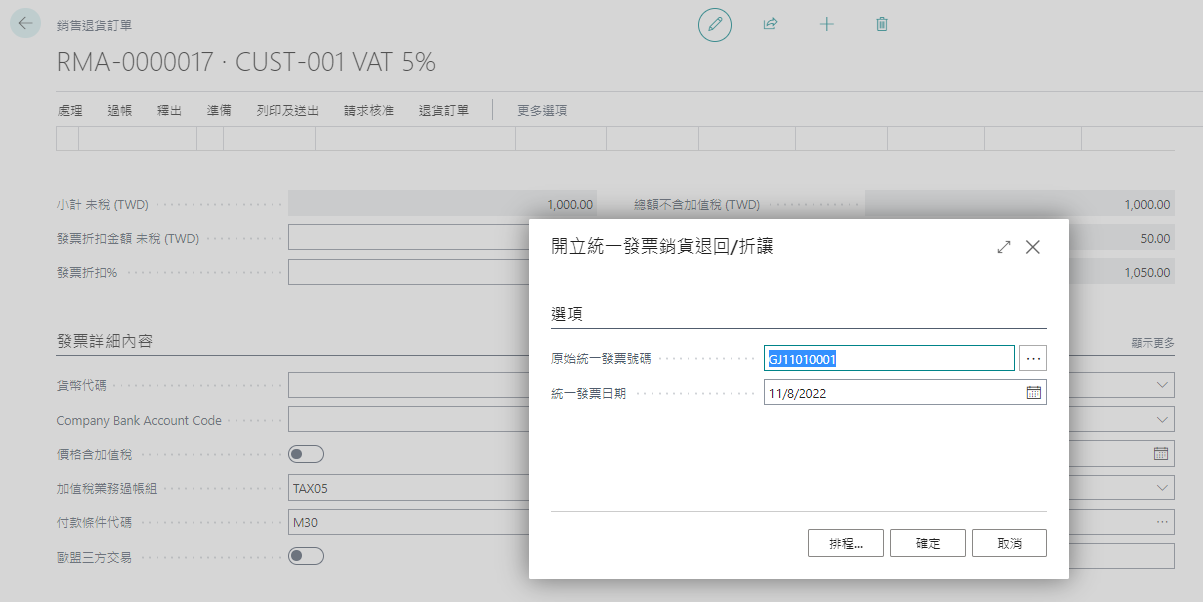Screen dimensions: 1203x602
Task: Expand the first dropdown chevron in the right column
Action: pos(1161,385)
